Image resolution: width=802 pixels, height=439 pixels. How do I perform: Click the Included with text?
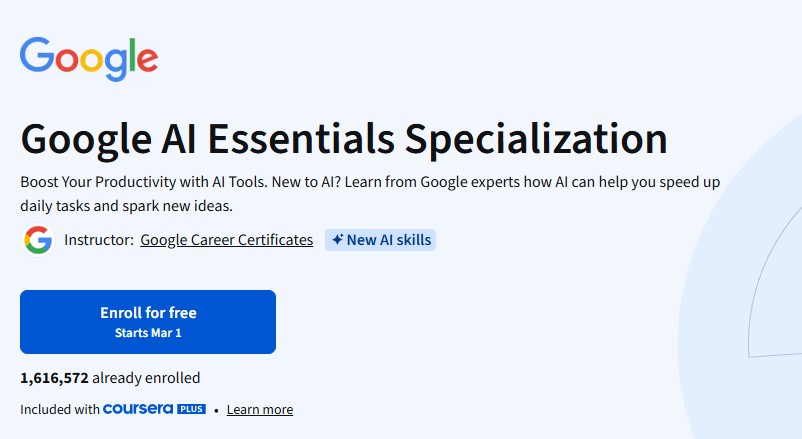59,409
